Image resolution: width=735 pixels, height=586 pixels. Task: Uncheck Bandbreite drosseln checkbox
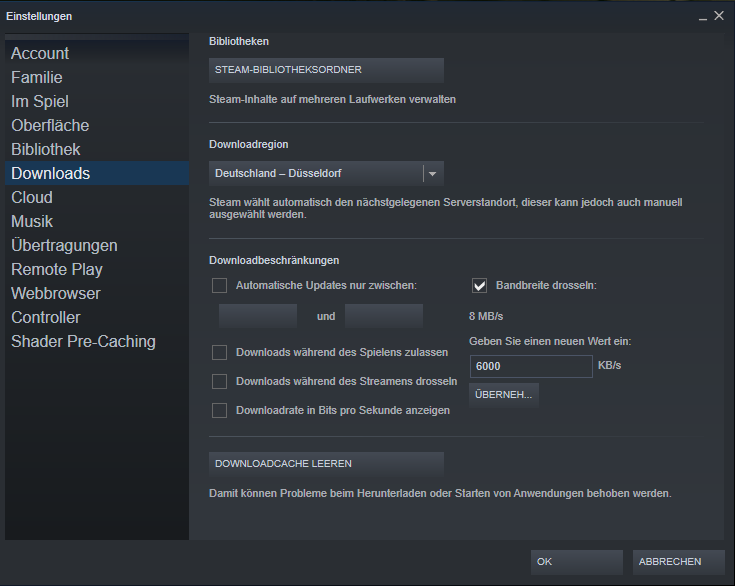pos(480,285)
